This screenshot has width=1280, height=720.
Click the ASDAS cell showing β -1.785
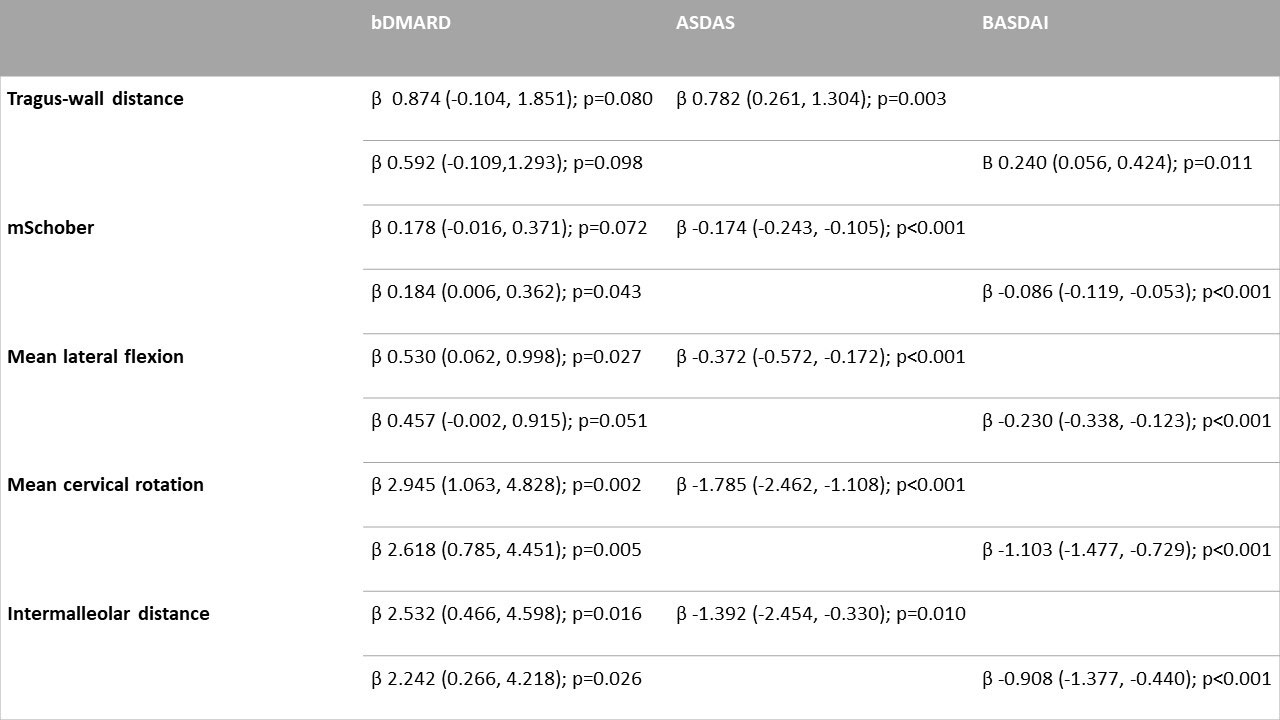[x=820, y=485]
